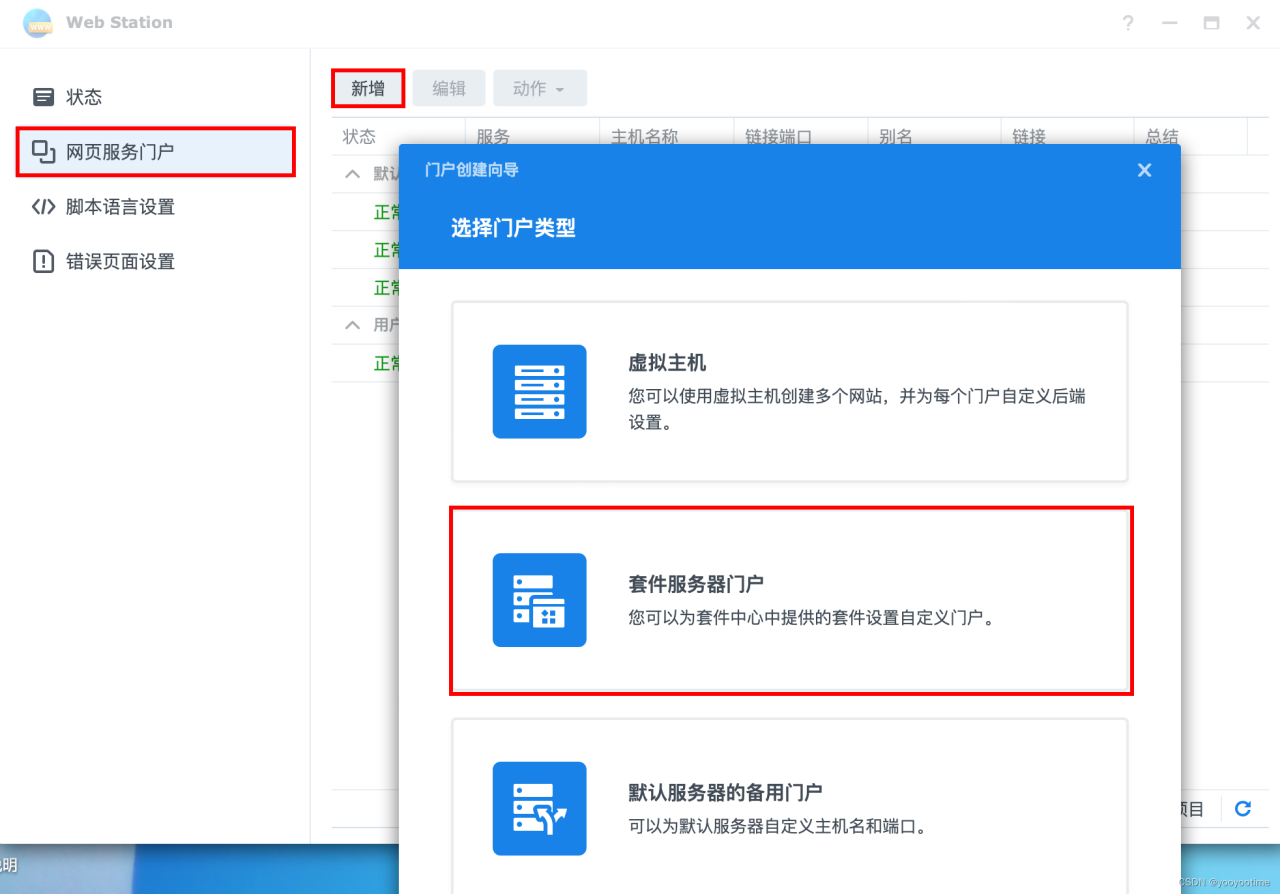Click the 套件服务器门户 option icon
Viewport: 1280px width, 894px height.
click(x=539, y=600)
